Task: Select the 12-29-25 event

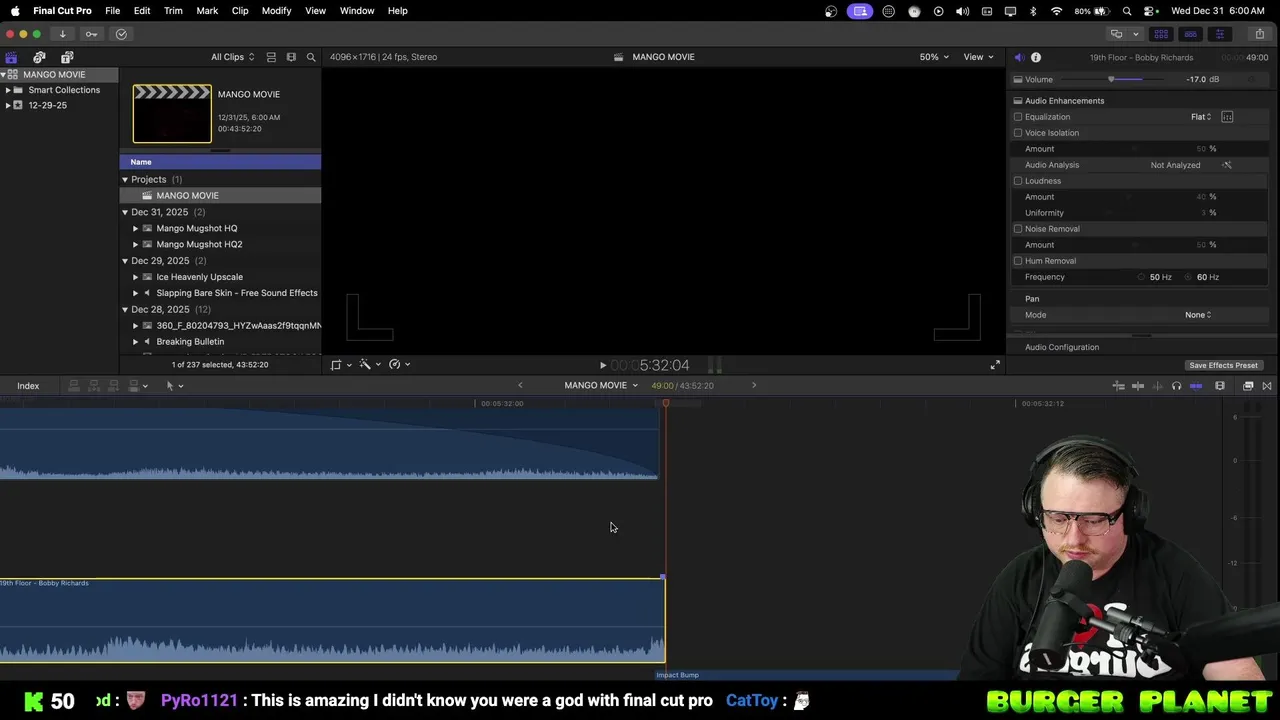Action: 47,105
